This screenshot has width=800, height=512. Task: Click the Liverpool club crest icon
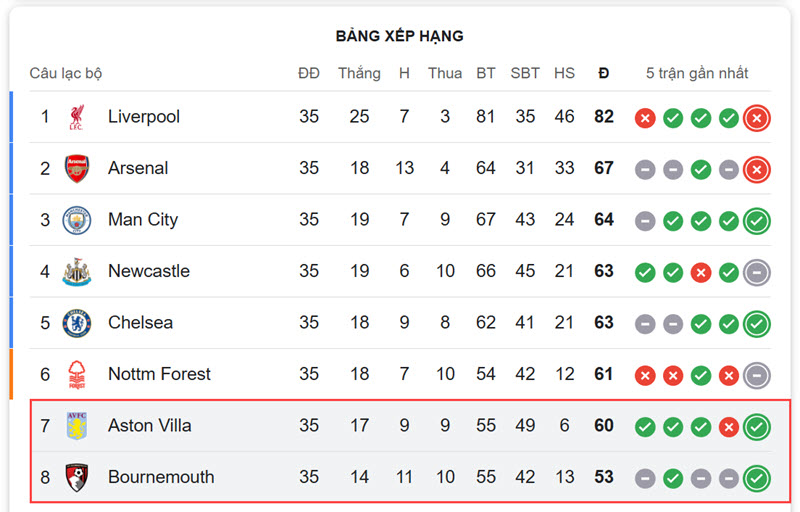77,117
